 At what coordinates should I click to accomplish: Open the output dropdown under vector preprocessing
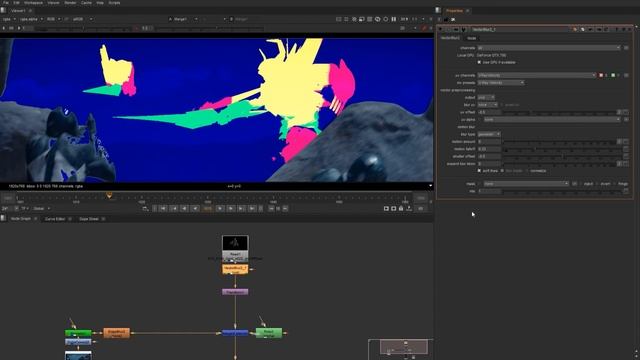[x=486, y=97]
